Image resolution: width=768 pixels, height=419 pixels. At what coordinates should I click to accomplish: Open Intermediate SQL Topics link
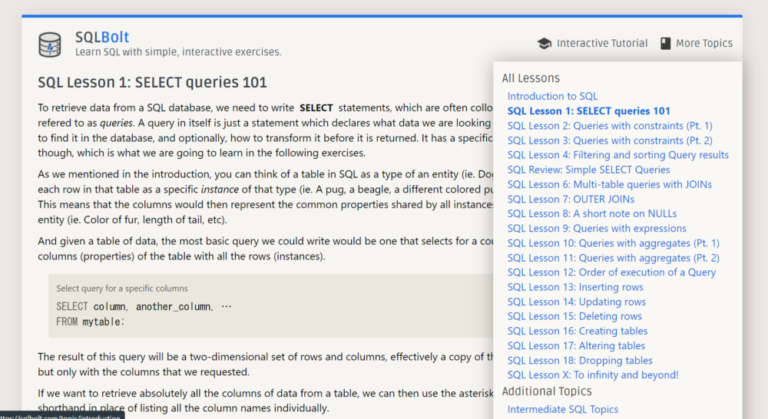coord(562,409)
